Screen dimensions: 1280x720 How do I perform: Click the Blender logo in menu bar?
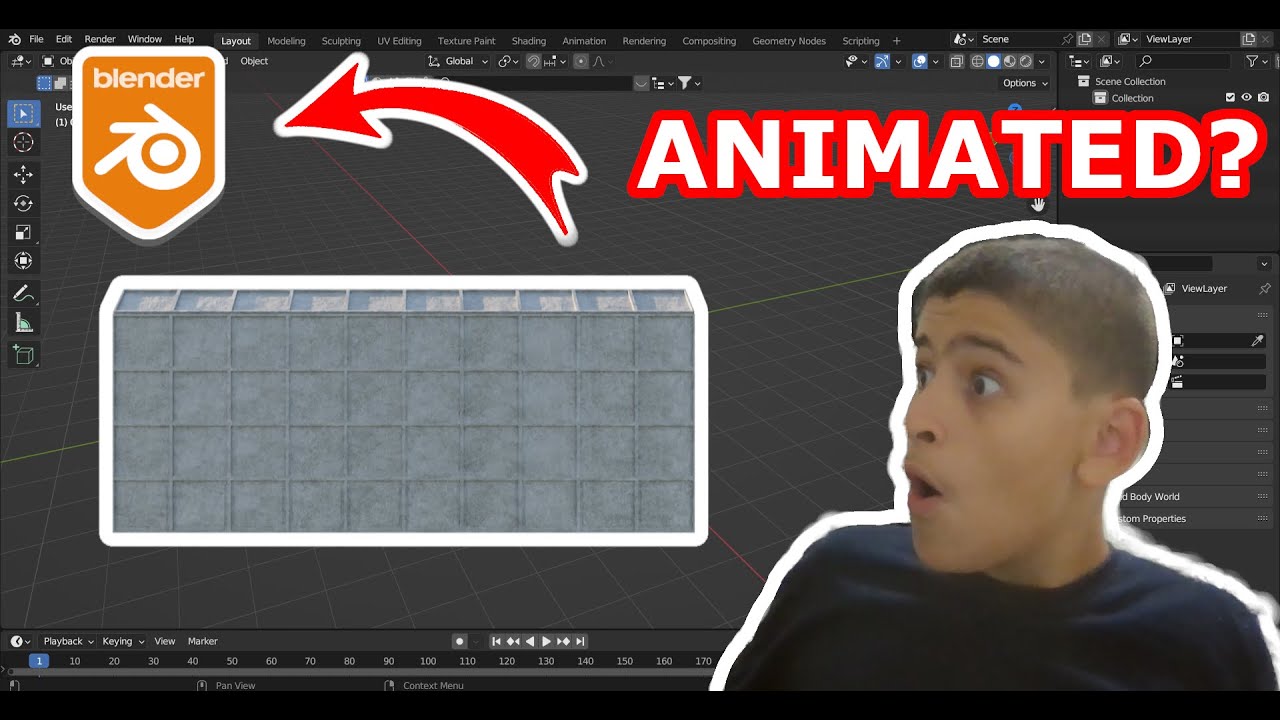[x=14, y=40]
